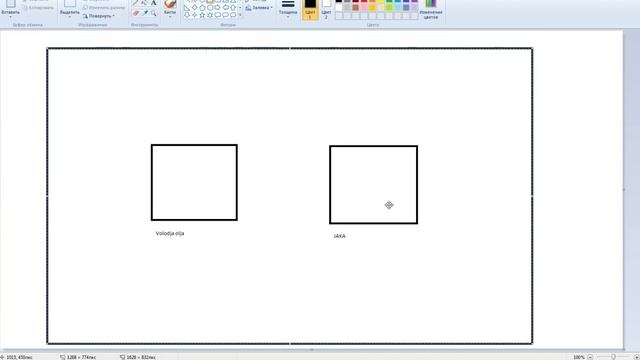Select the cloud callout shape

pyautogui.click(x=233, y=15)
